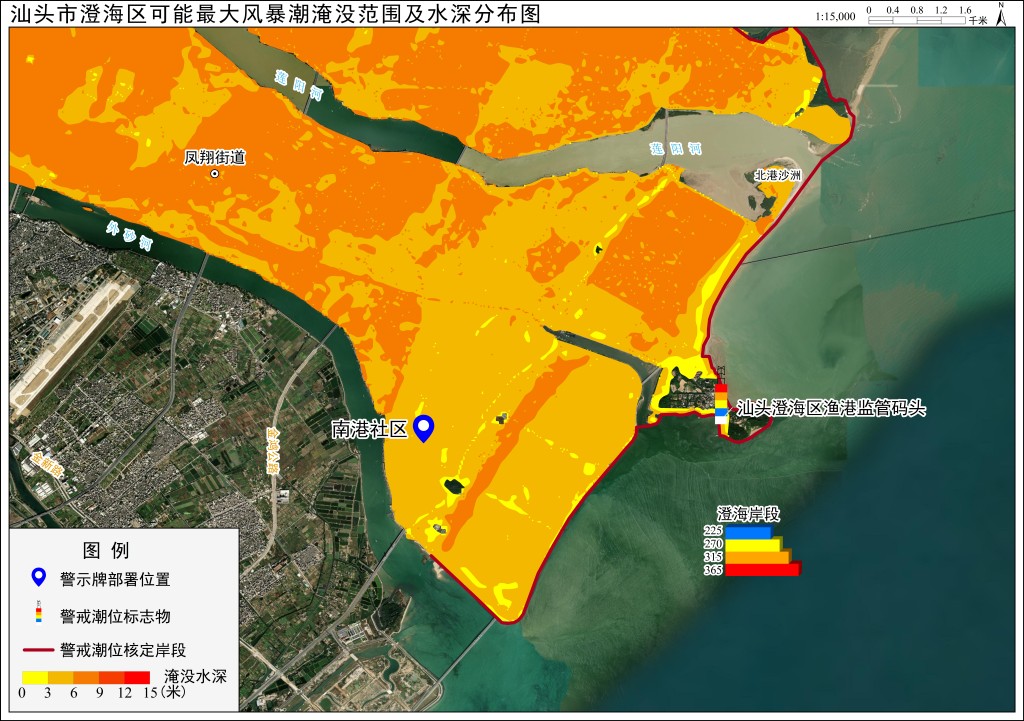Click the north arrow compass symbol
This screenshot has height=721, width=1024.
coord(1000,14)
